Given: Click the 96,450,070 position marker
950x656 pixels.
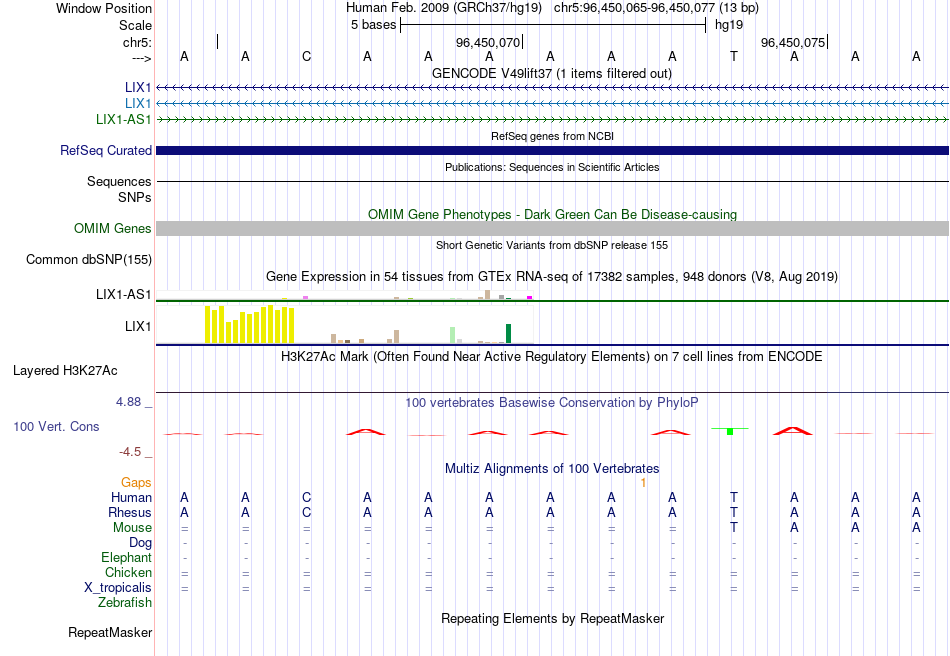Looking at the screenshot, I should [x=488, y=42].
